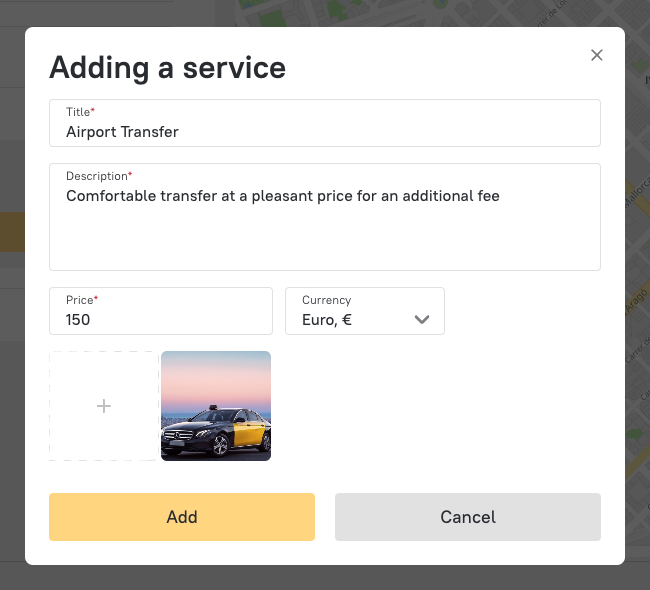The width and height of the screenshot is (650, 590).
Task: Expand the Currency dropdown chevron
Action: [422, 320]
